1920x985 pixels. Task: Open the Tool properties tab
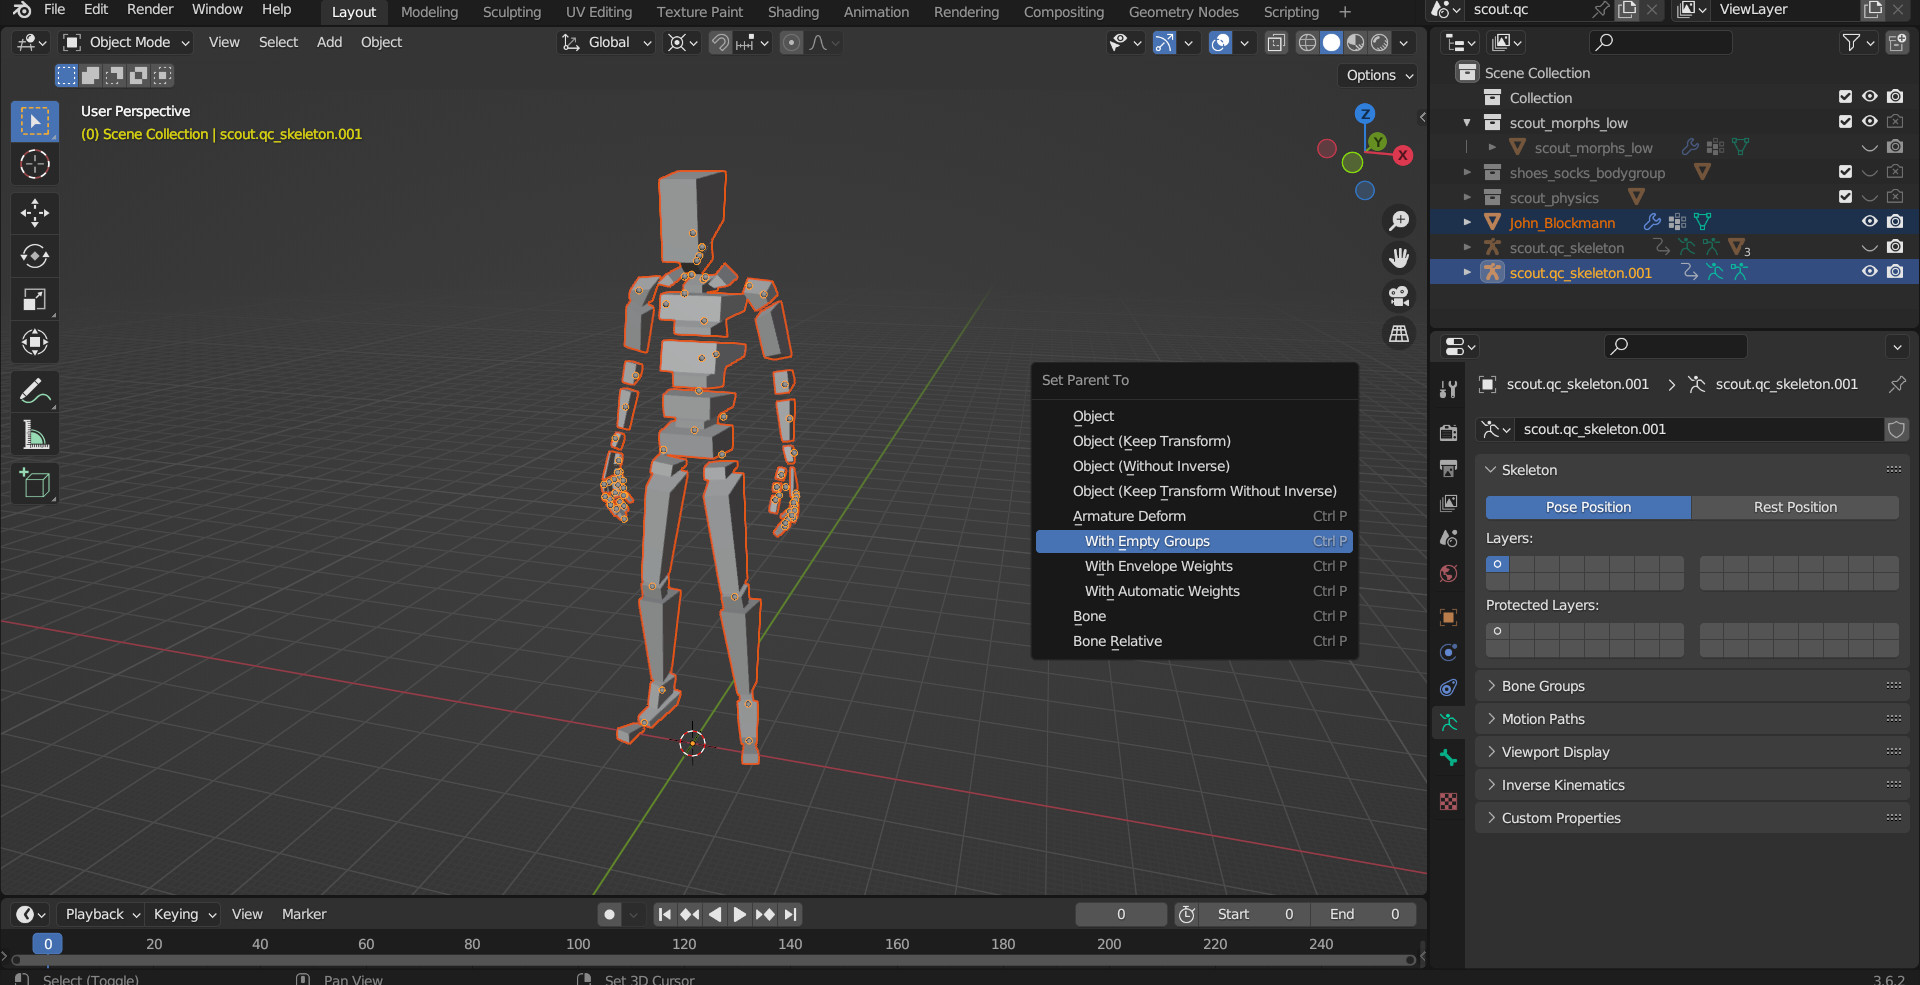(1448, 389)
